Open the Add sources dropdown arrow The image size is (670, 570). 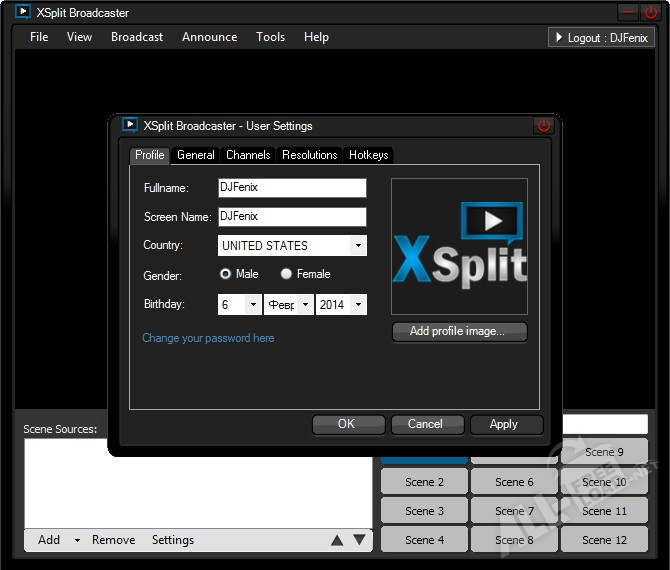point(77,541)
